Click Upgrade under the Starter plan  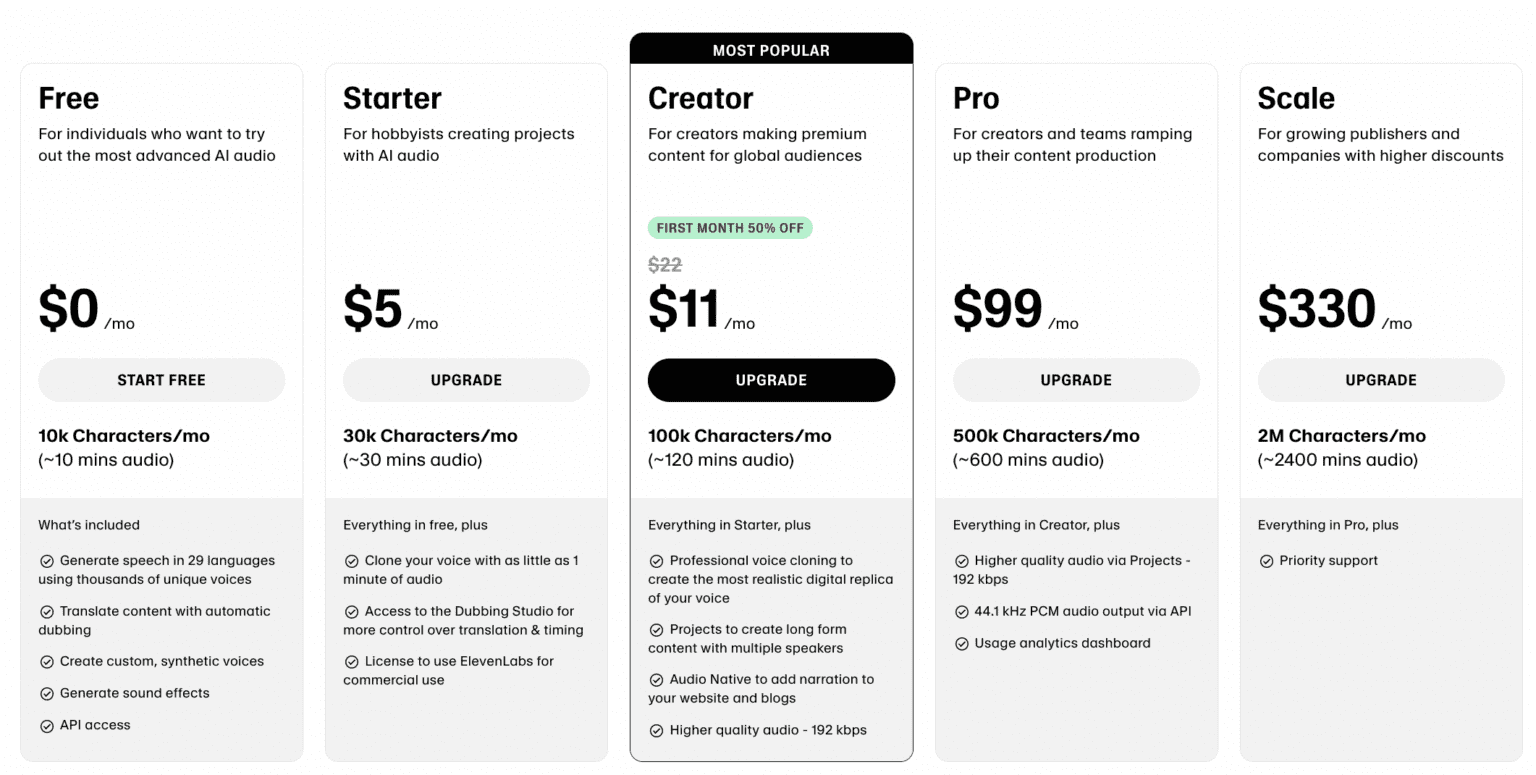point(466,380)
